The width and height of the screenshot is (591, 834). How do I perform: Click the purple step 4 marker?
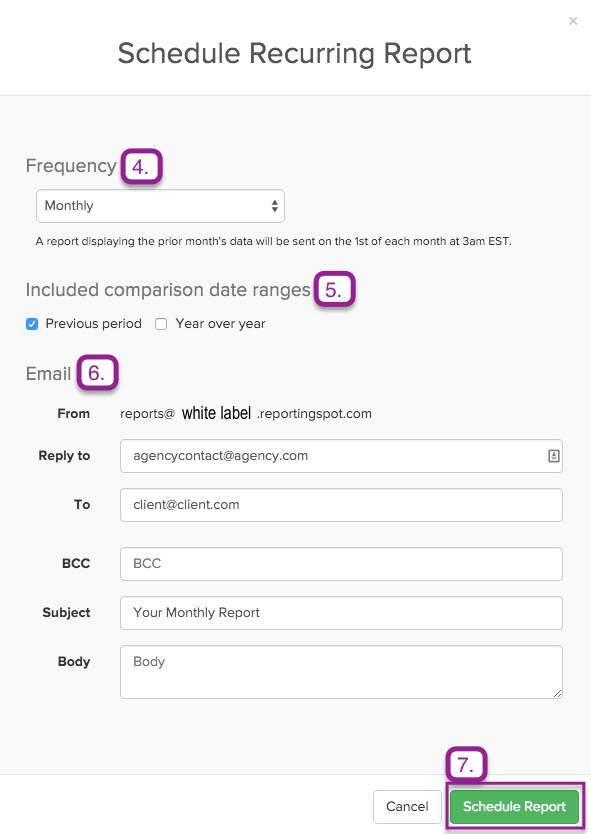point(141,166)
